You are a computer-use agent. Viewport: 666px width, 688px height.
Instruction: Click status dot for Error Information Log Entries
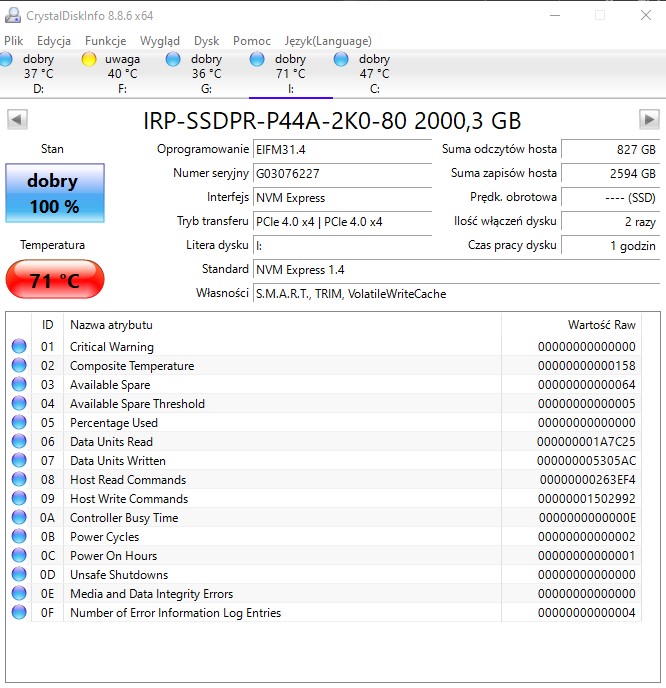[19, 612]
